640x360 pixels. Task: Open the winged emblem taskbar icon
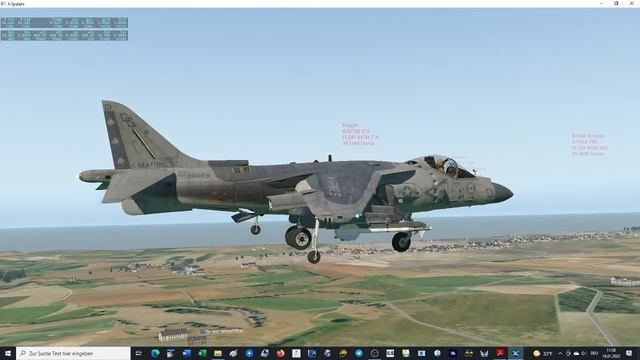click(484, 353)
